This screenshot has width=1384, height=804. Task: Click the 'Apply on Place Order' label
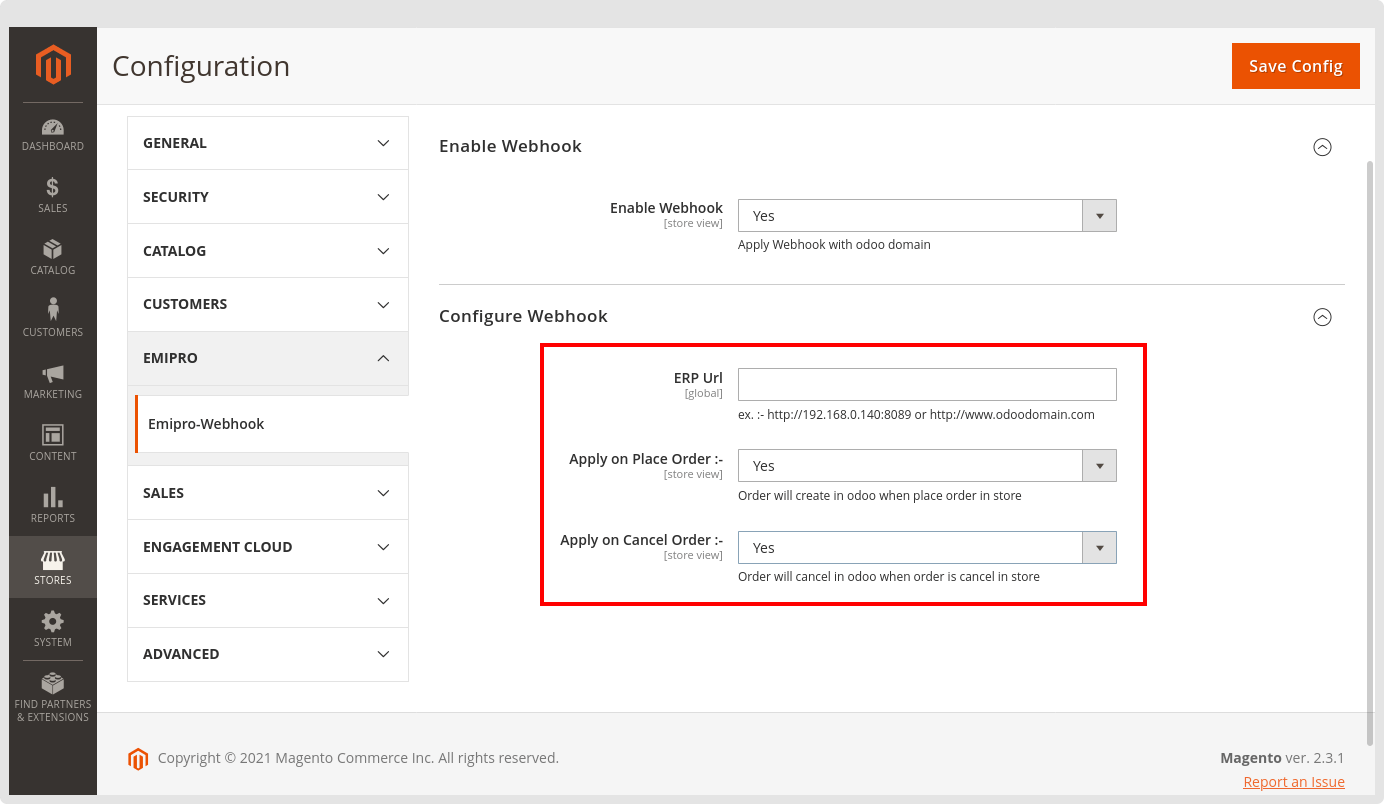pyautogui.click(x=646, y=459)
